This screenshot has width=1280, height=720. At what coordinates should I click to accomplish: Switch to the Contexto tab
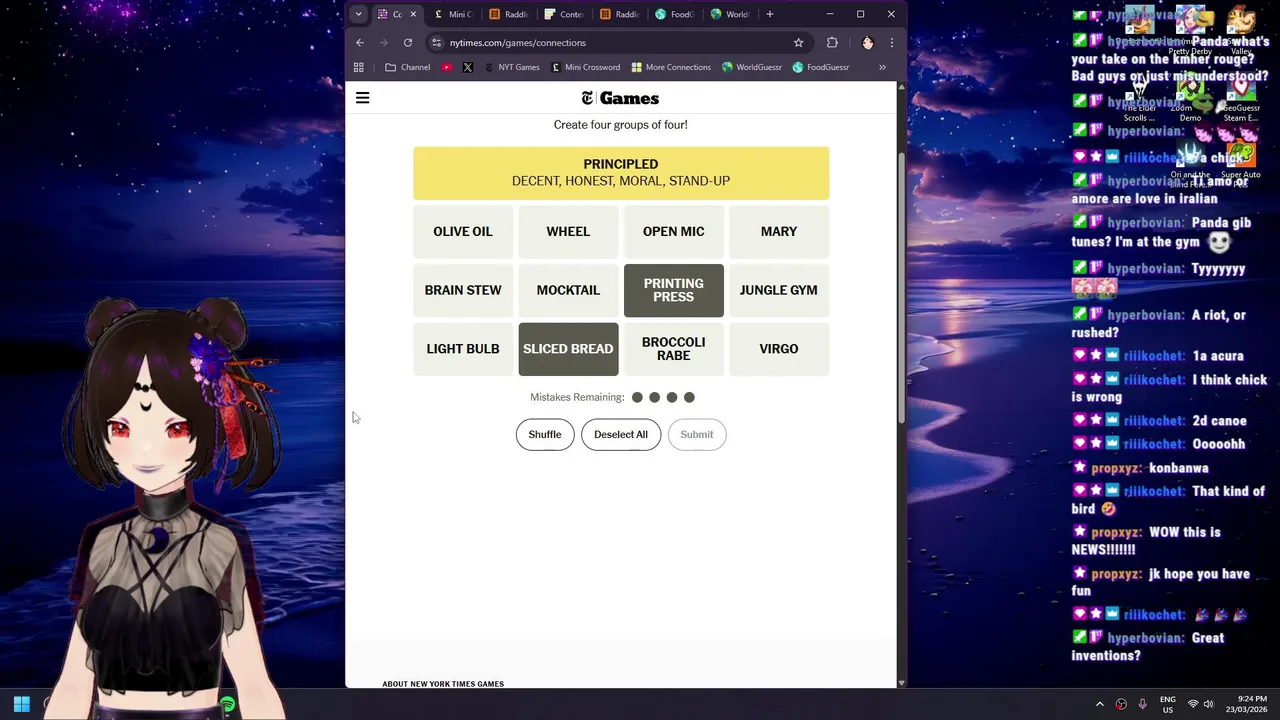(x=564, y=14)
